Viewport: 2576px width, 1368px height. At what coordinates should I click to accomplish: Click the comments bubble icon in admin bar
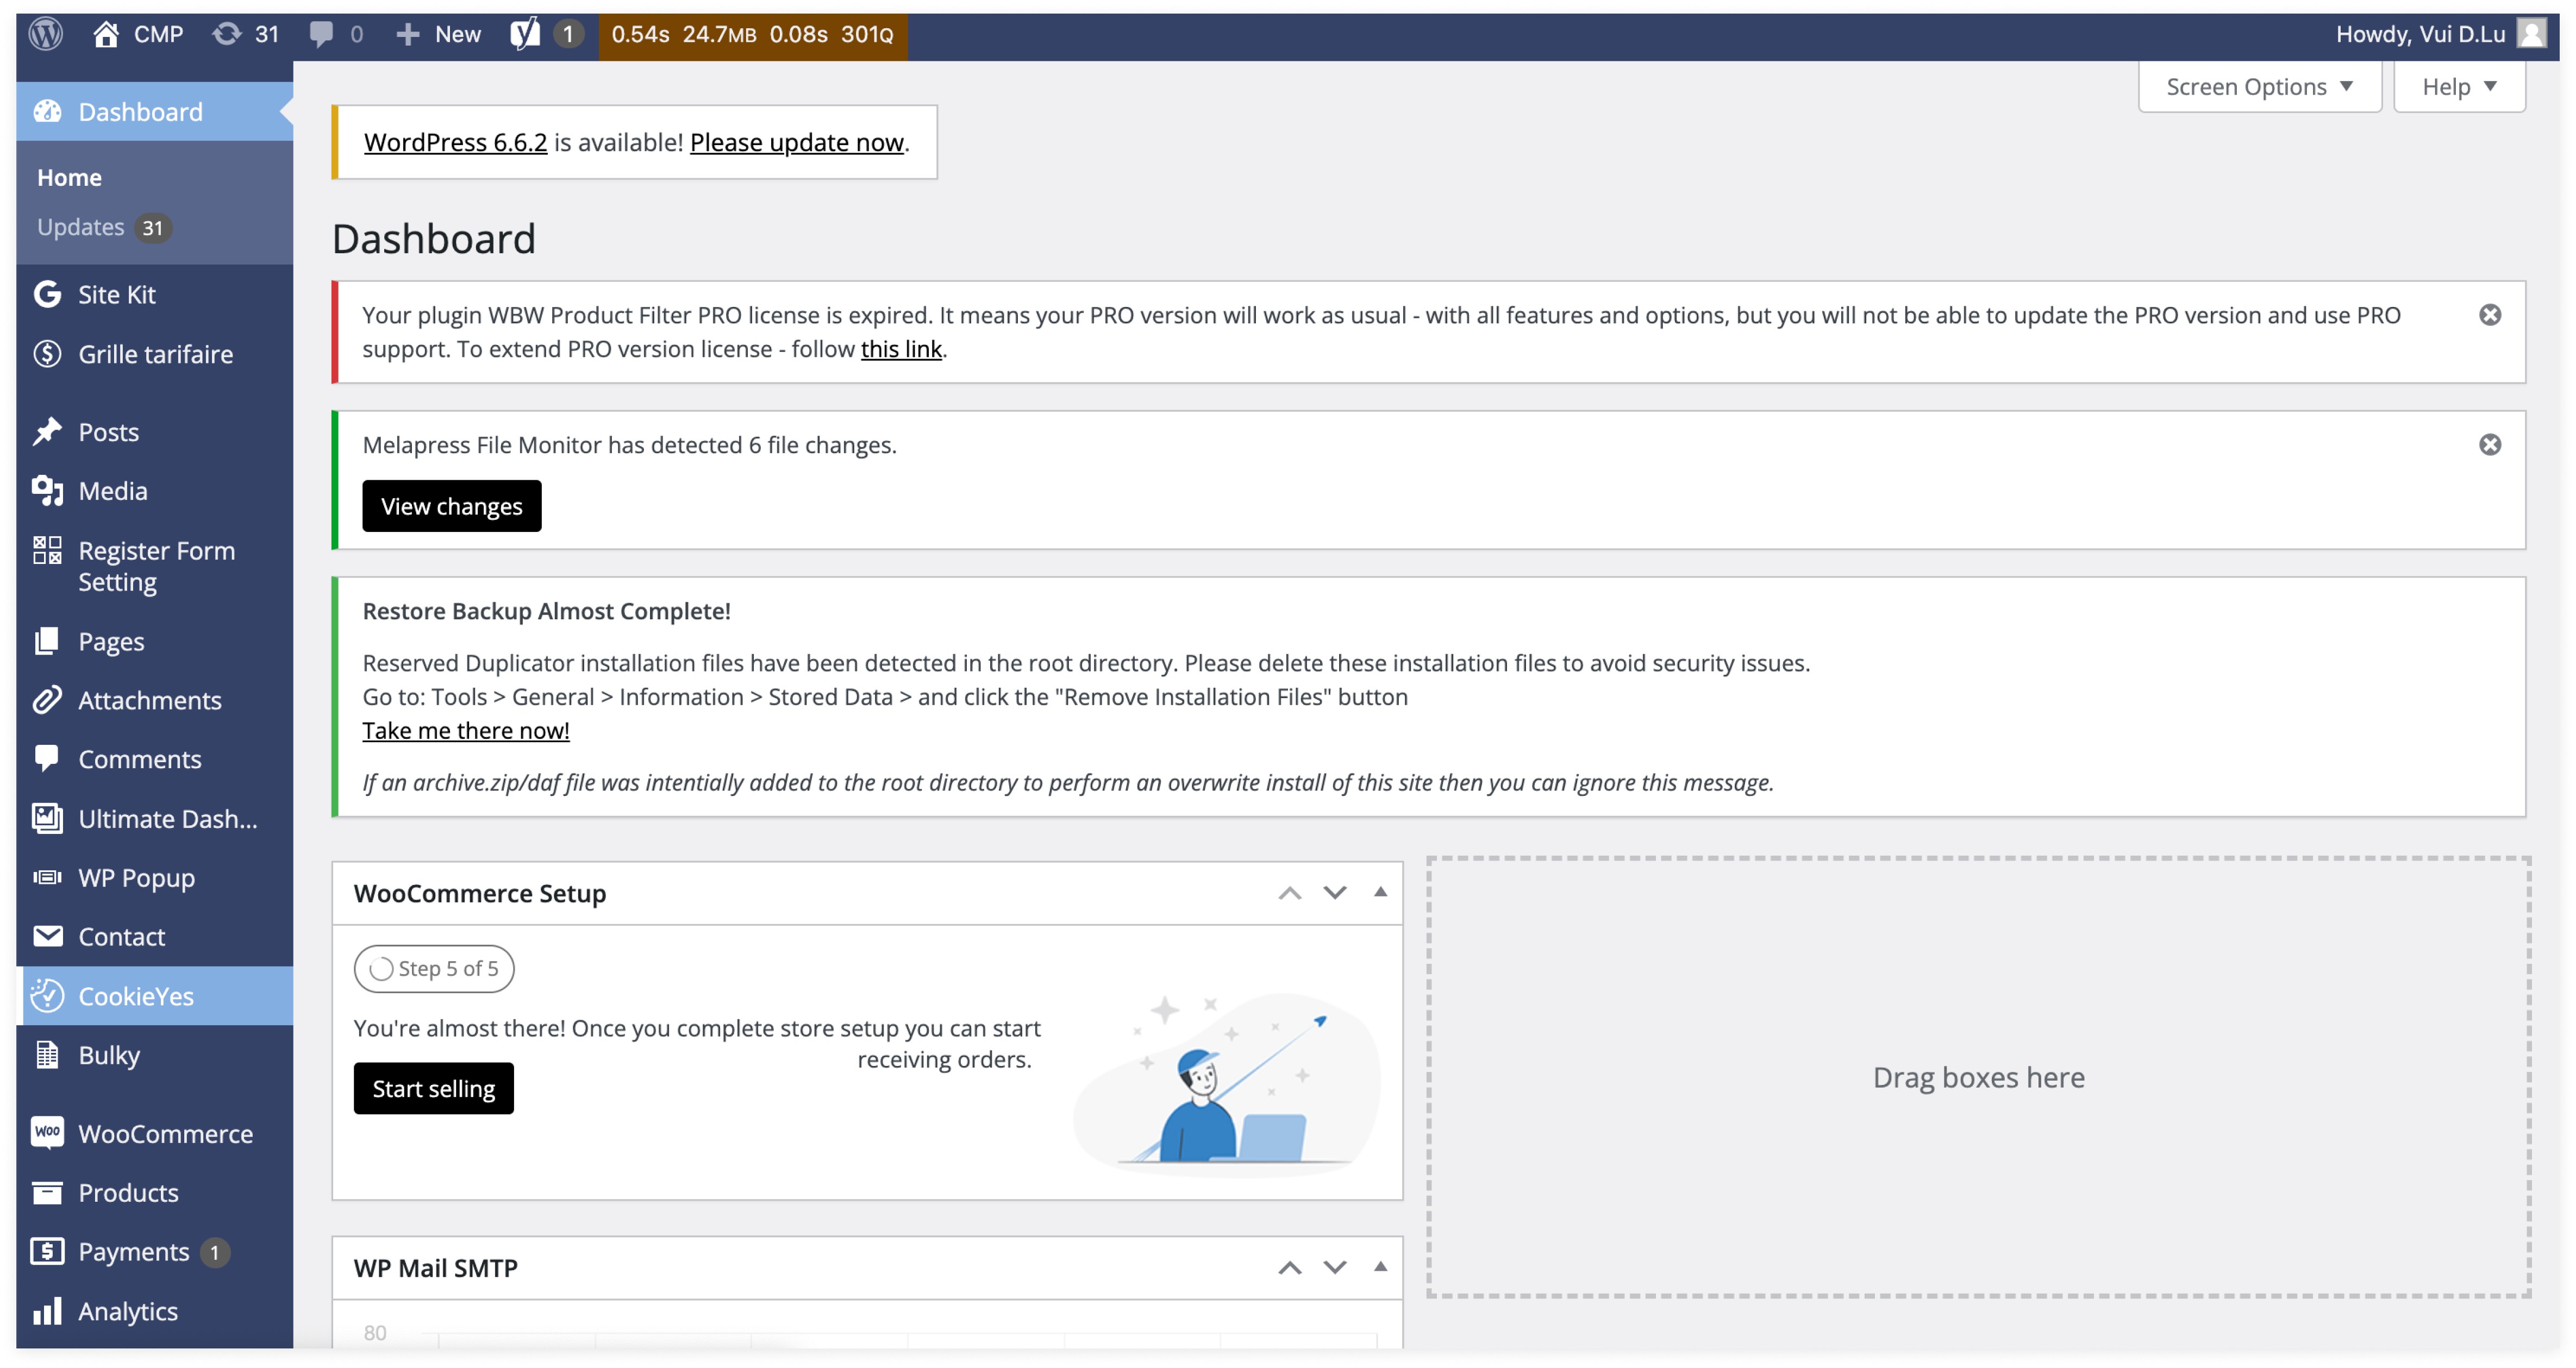321,34
